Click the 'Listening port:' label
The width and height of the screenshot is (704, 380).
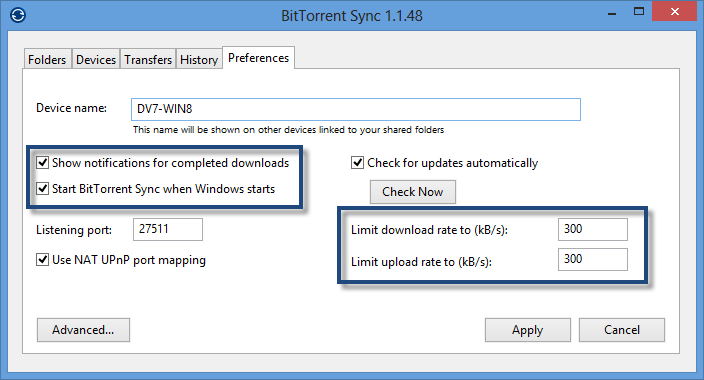coord(74,230)
